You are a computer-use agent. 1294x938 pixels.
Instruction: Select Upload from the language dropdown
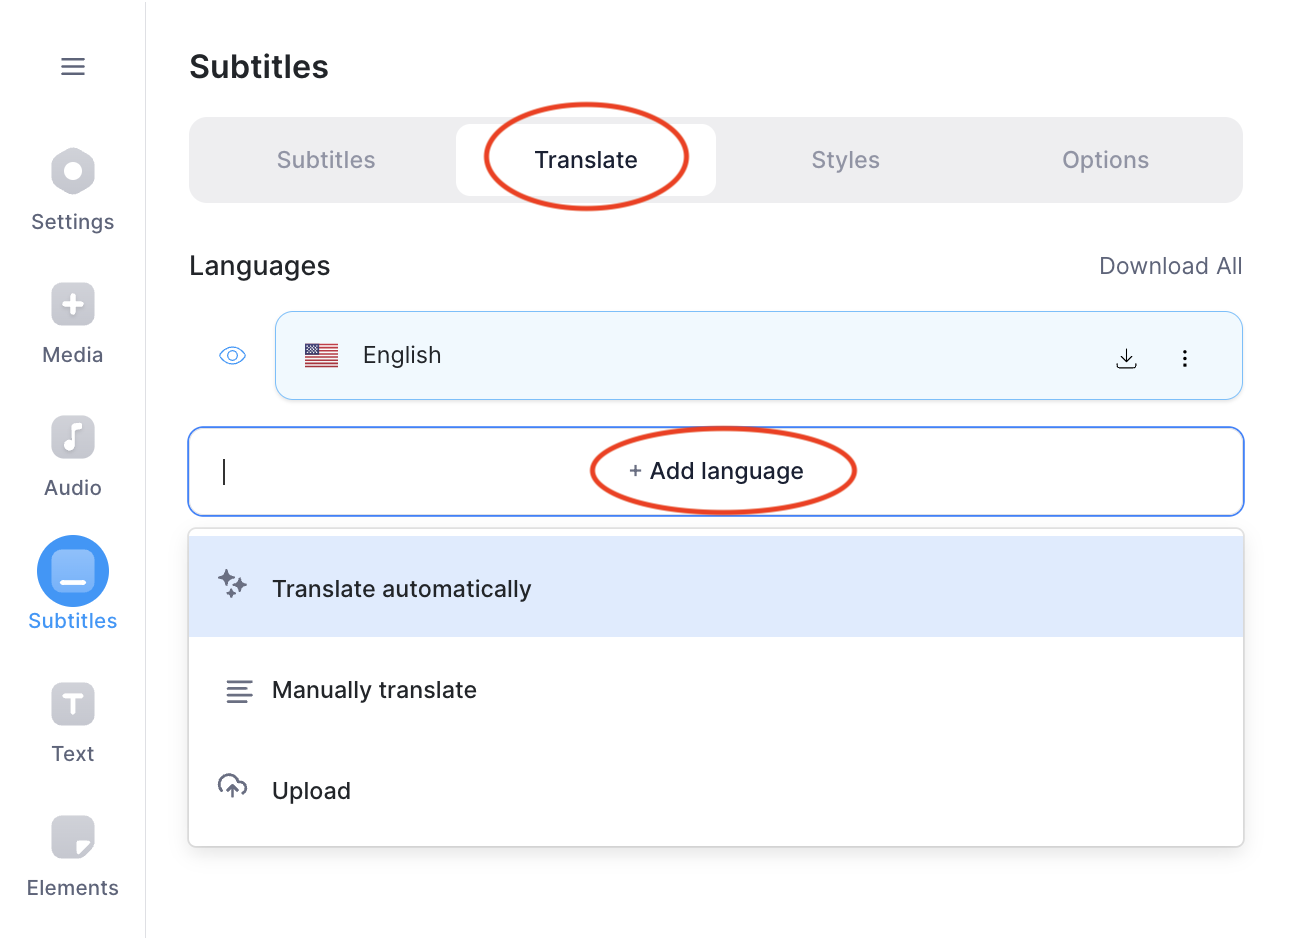coord(311,790)
